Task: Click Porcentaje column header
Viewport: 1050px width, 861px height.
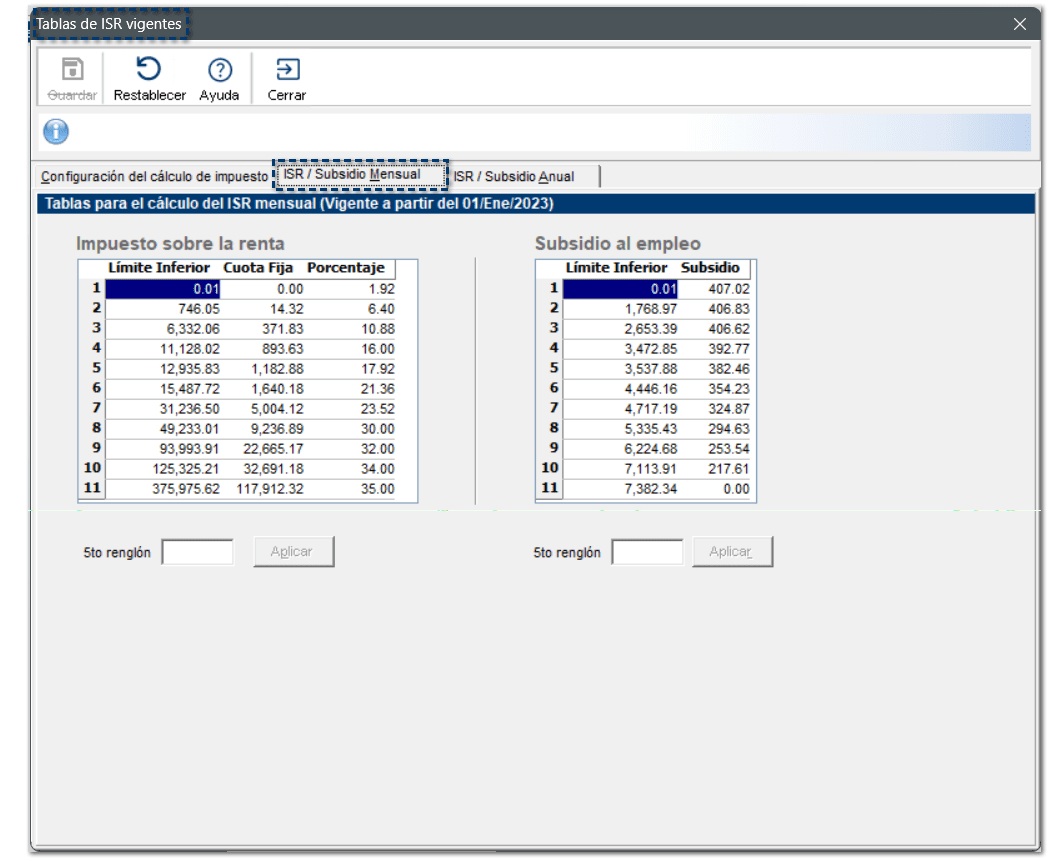Action: point(346,268)
